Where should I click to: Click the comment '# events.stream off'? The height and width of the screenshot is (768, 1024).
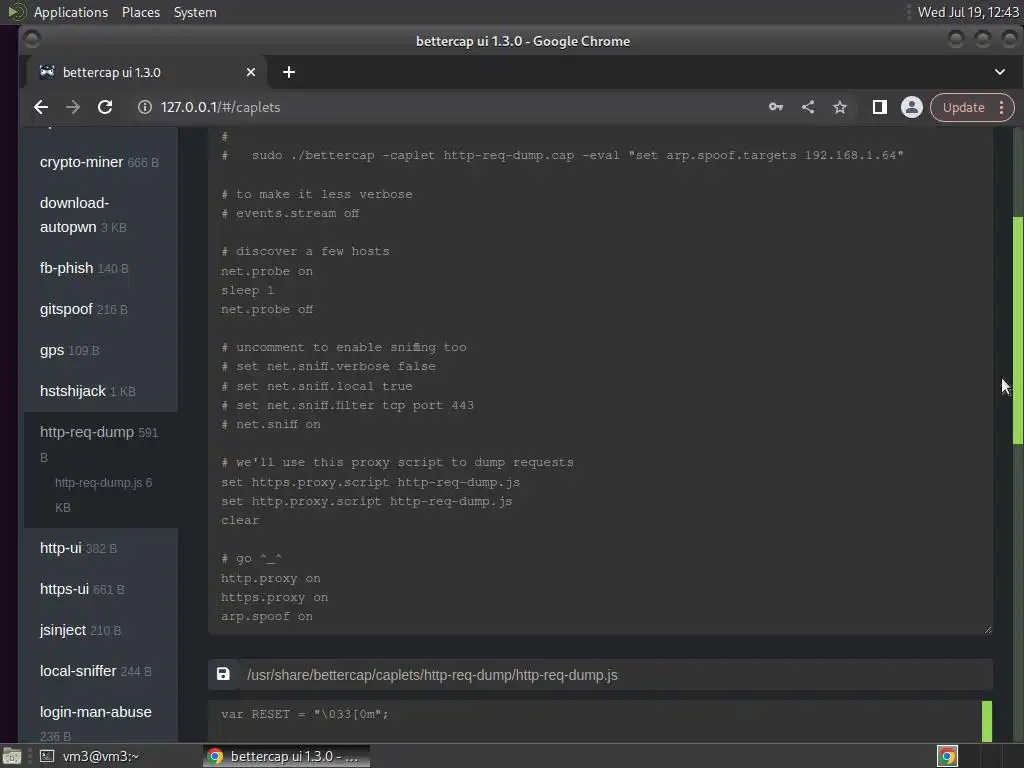(290, 213)
